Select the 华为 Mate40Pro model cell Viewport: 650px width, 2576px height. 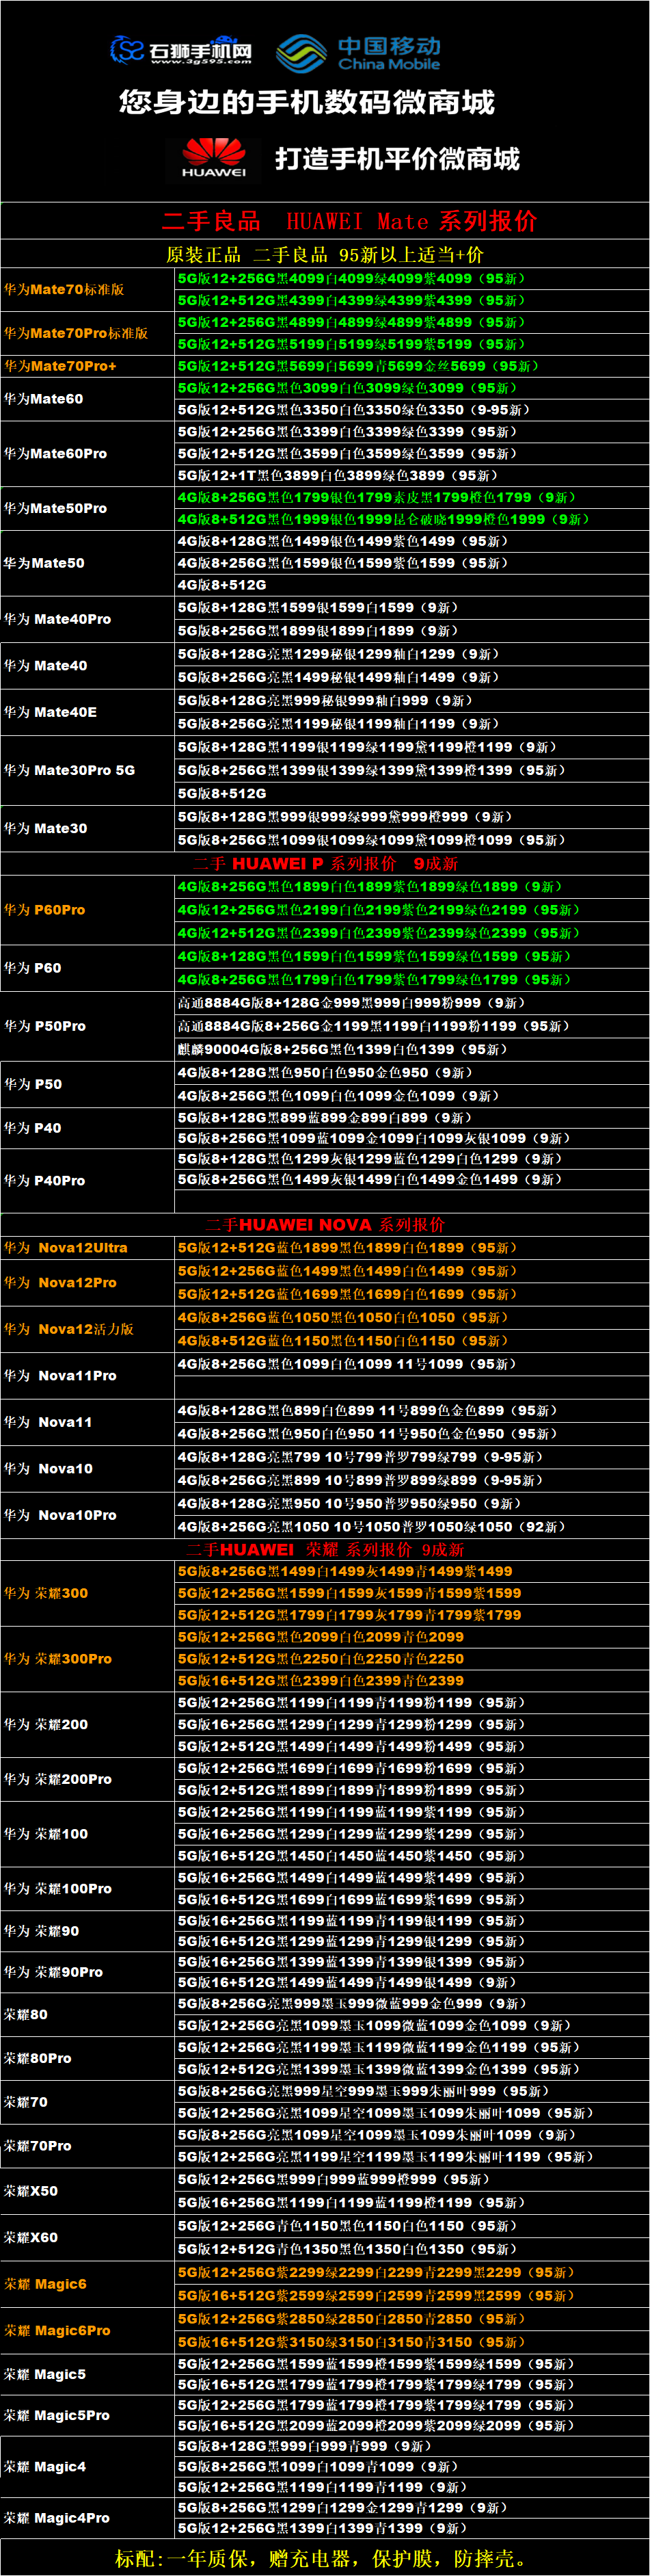coord(88,619)
